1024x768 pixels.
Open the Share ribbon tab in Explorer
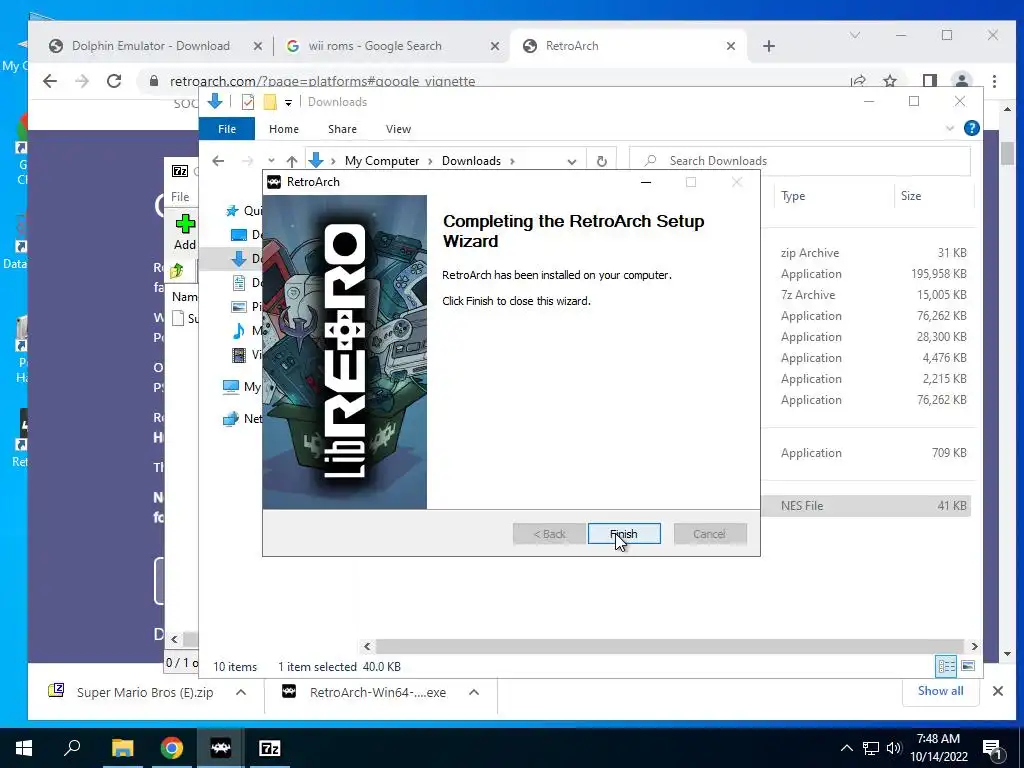(342, 129)
